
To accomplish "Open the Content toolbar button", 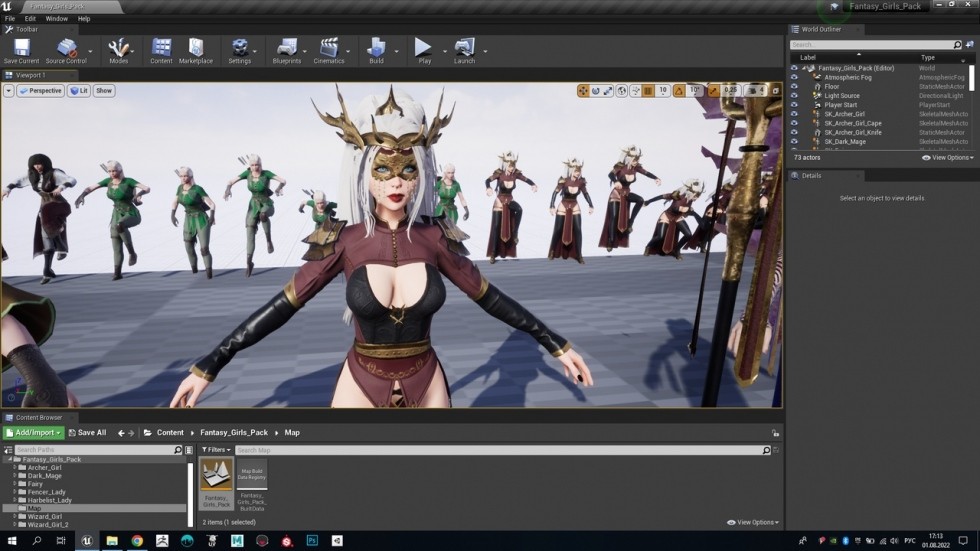I will pyautogui.click(x=161, y=51).
